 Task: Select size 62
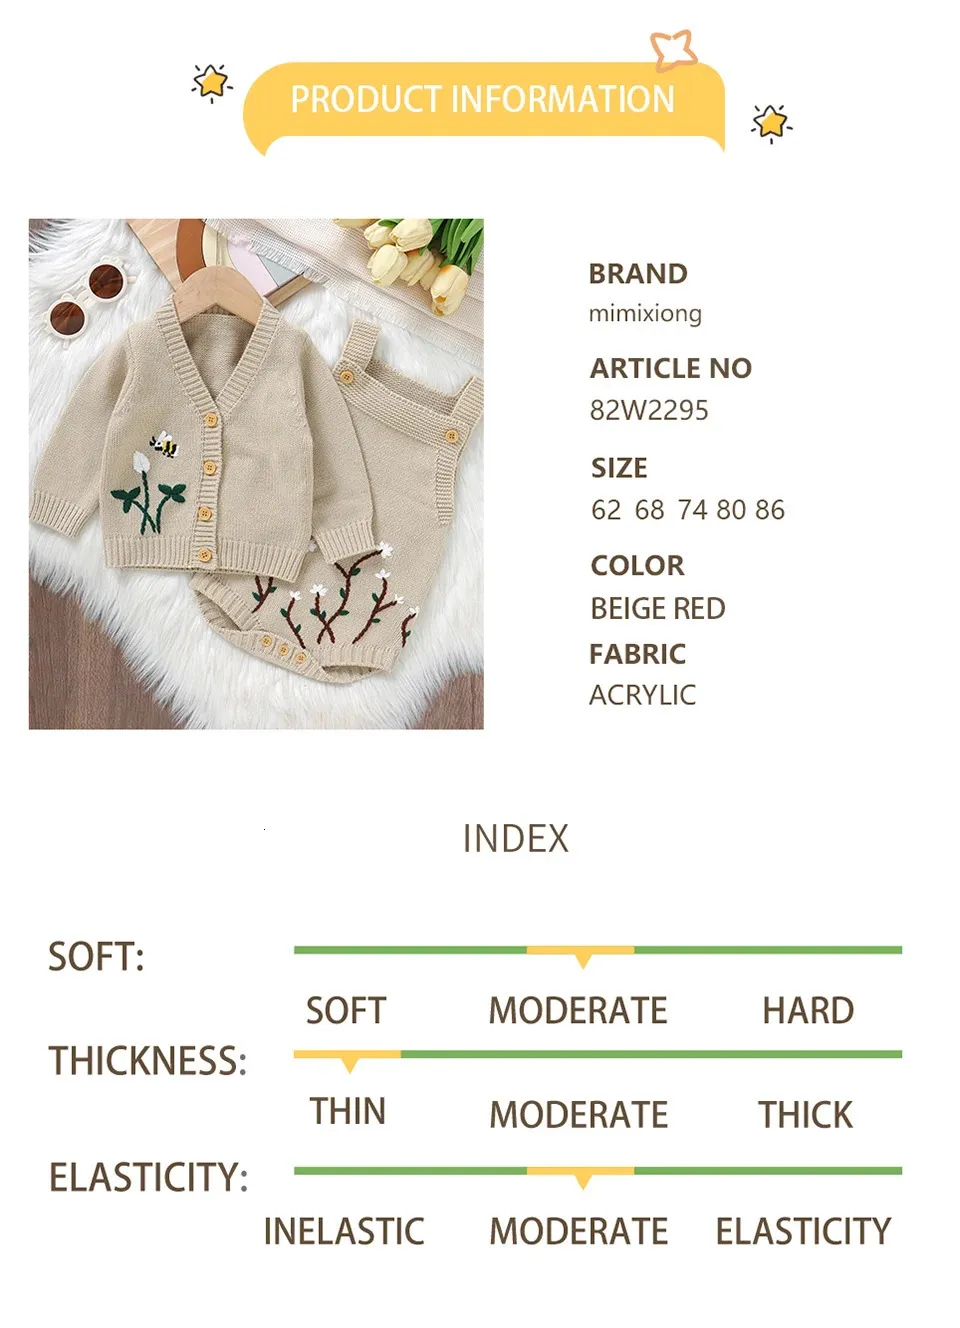606,510
